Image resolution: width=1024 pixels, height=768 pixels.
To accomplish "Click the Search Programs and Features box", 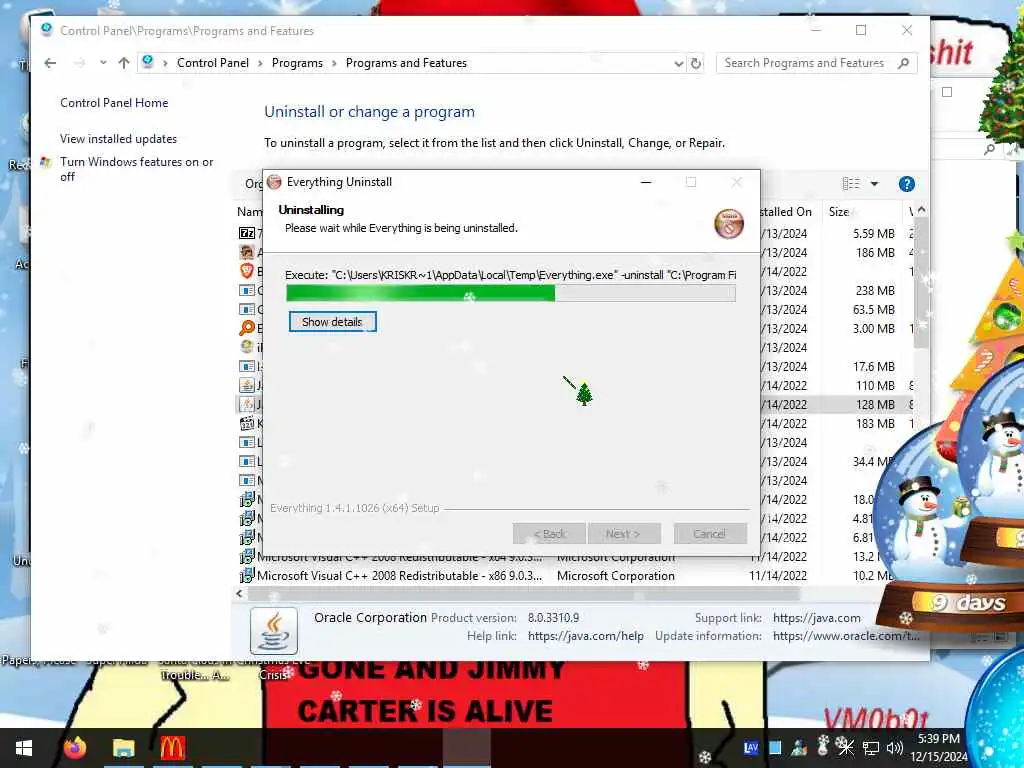I will [816, 63].
